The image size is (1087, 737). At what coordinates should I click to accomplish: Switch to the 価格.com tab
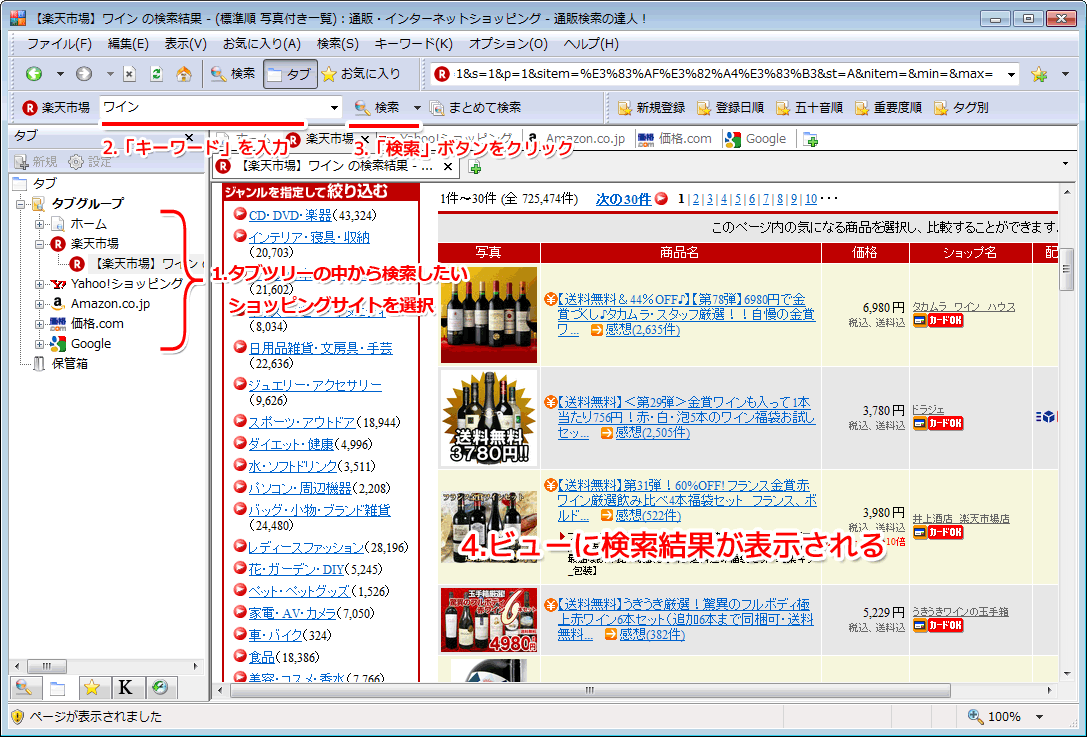[x=675, y=139]
